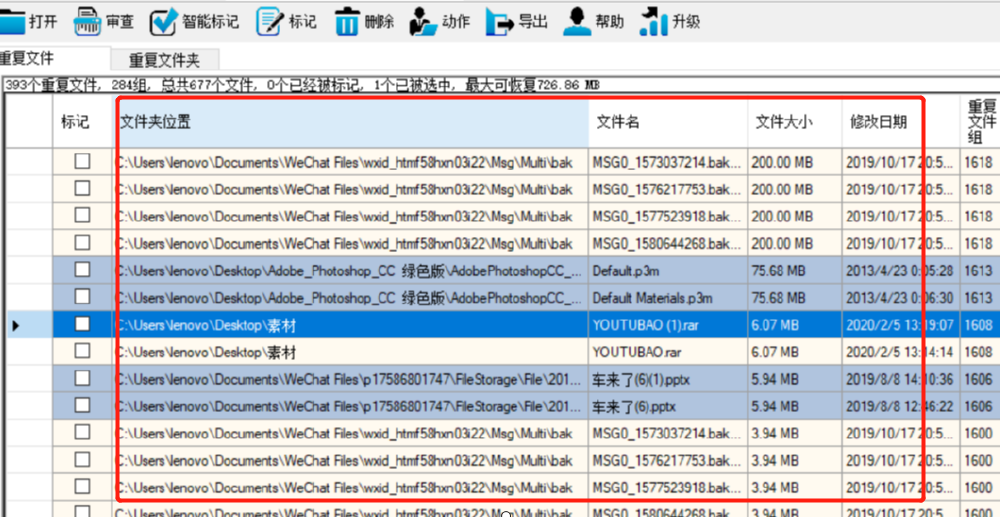Click the 删除 trash can icon
The height and width of the screenshot is (517, 1000).
tap(348, 21)
